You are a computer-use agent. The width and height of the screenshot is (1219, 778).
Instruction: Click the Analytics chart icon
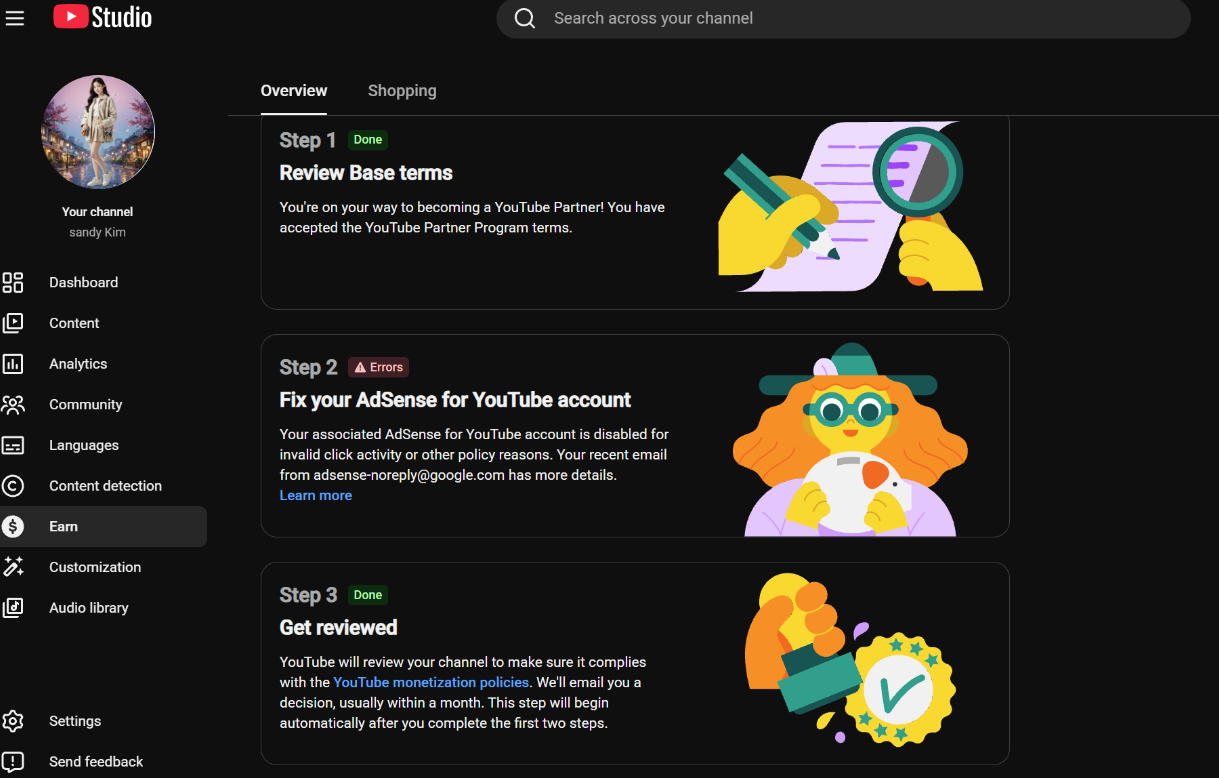click(x=13, y=364)
